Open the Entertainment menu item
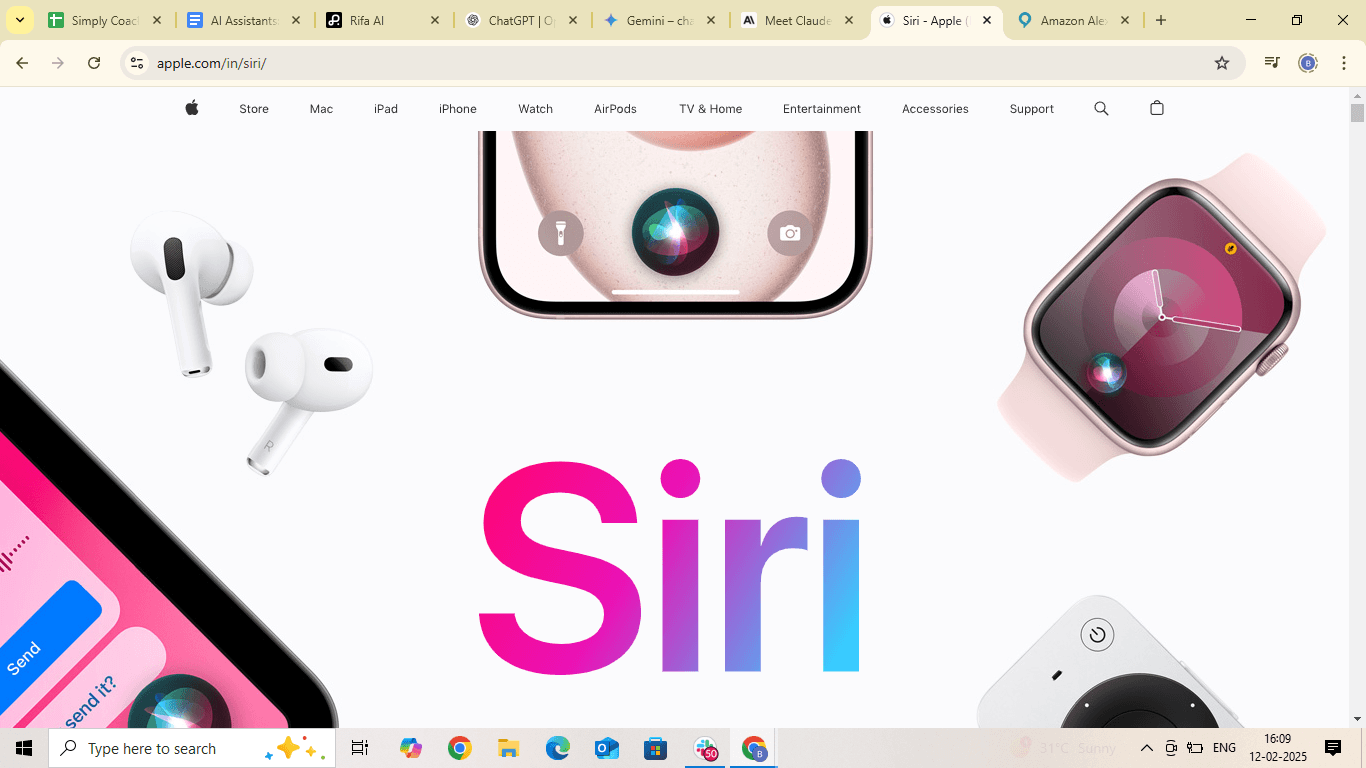 822,109
